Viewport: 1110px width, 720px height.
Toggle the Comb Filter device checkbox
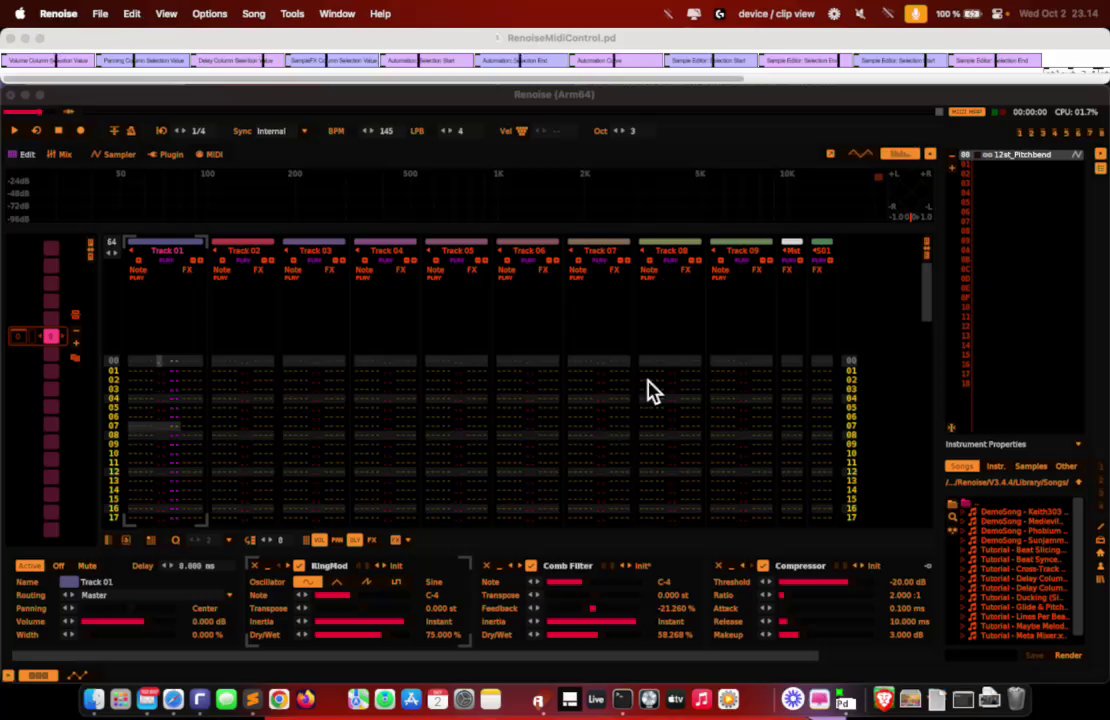[x=531, y=566]
